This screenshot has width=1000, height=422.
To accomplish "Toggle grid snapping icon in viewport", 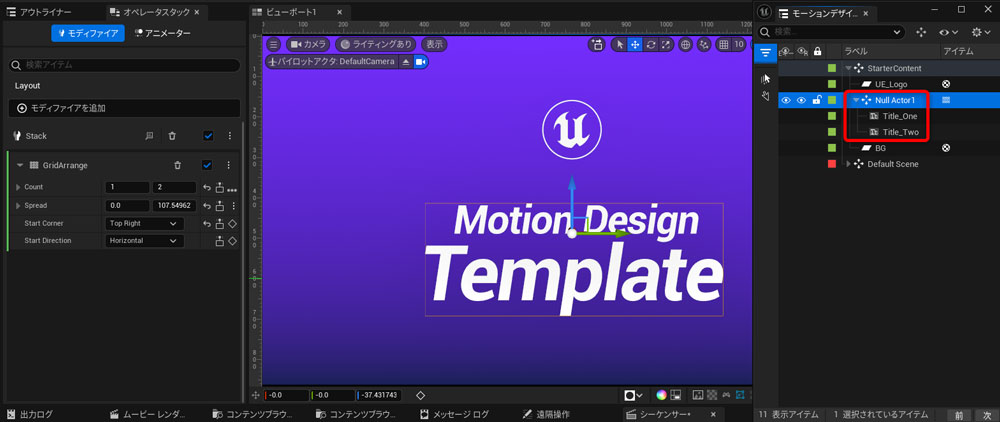I will [x=723, y=45].
